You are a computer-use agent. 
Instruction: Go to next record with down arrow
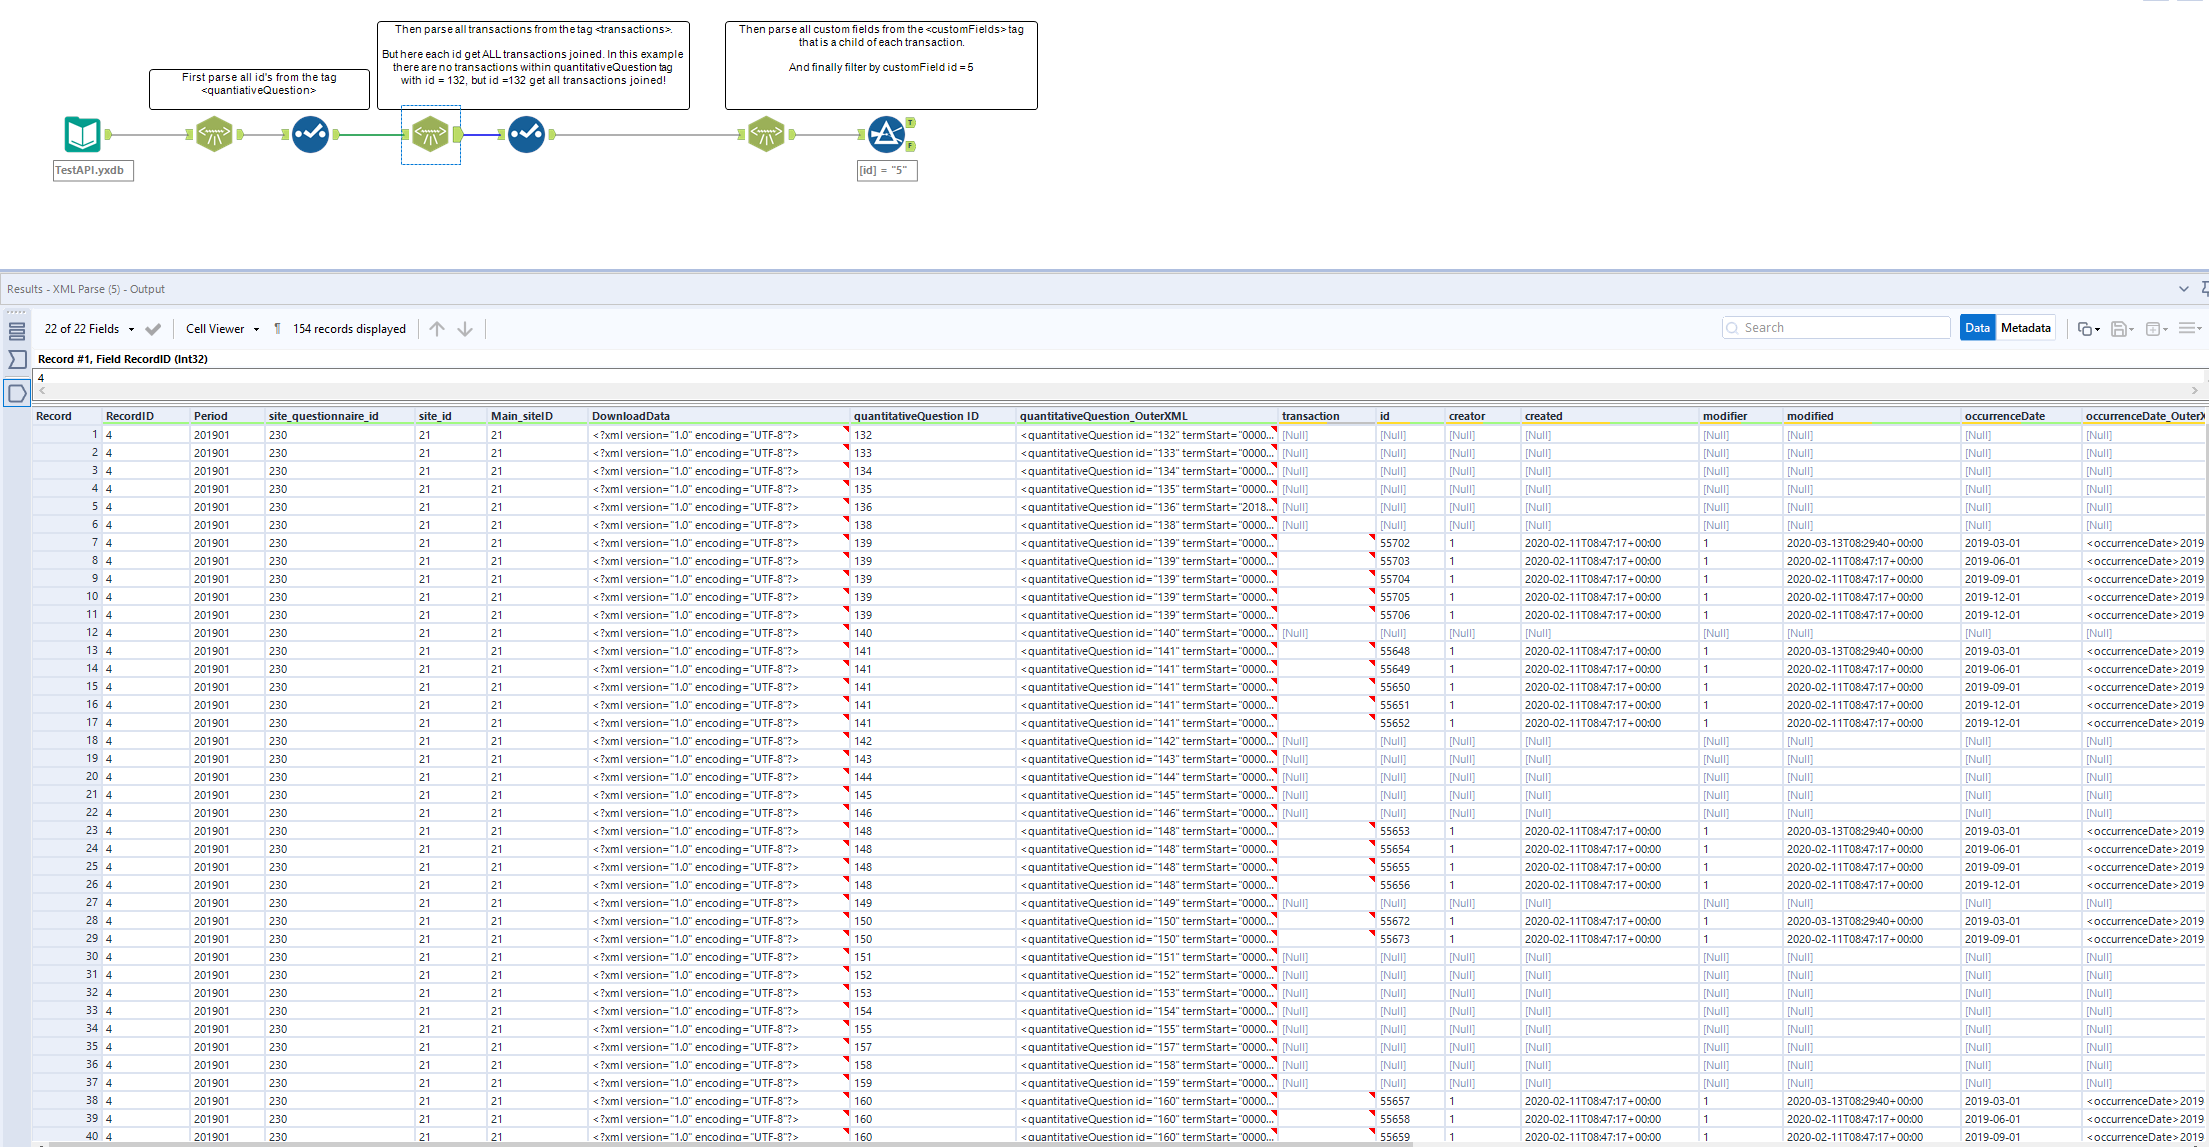(x=465, y=329)
